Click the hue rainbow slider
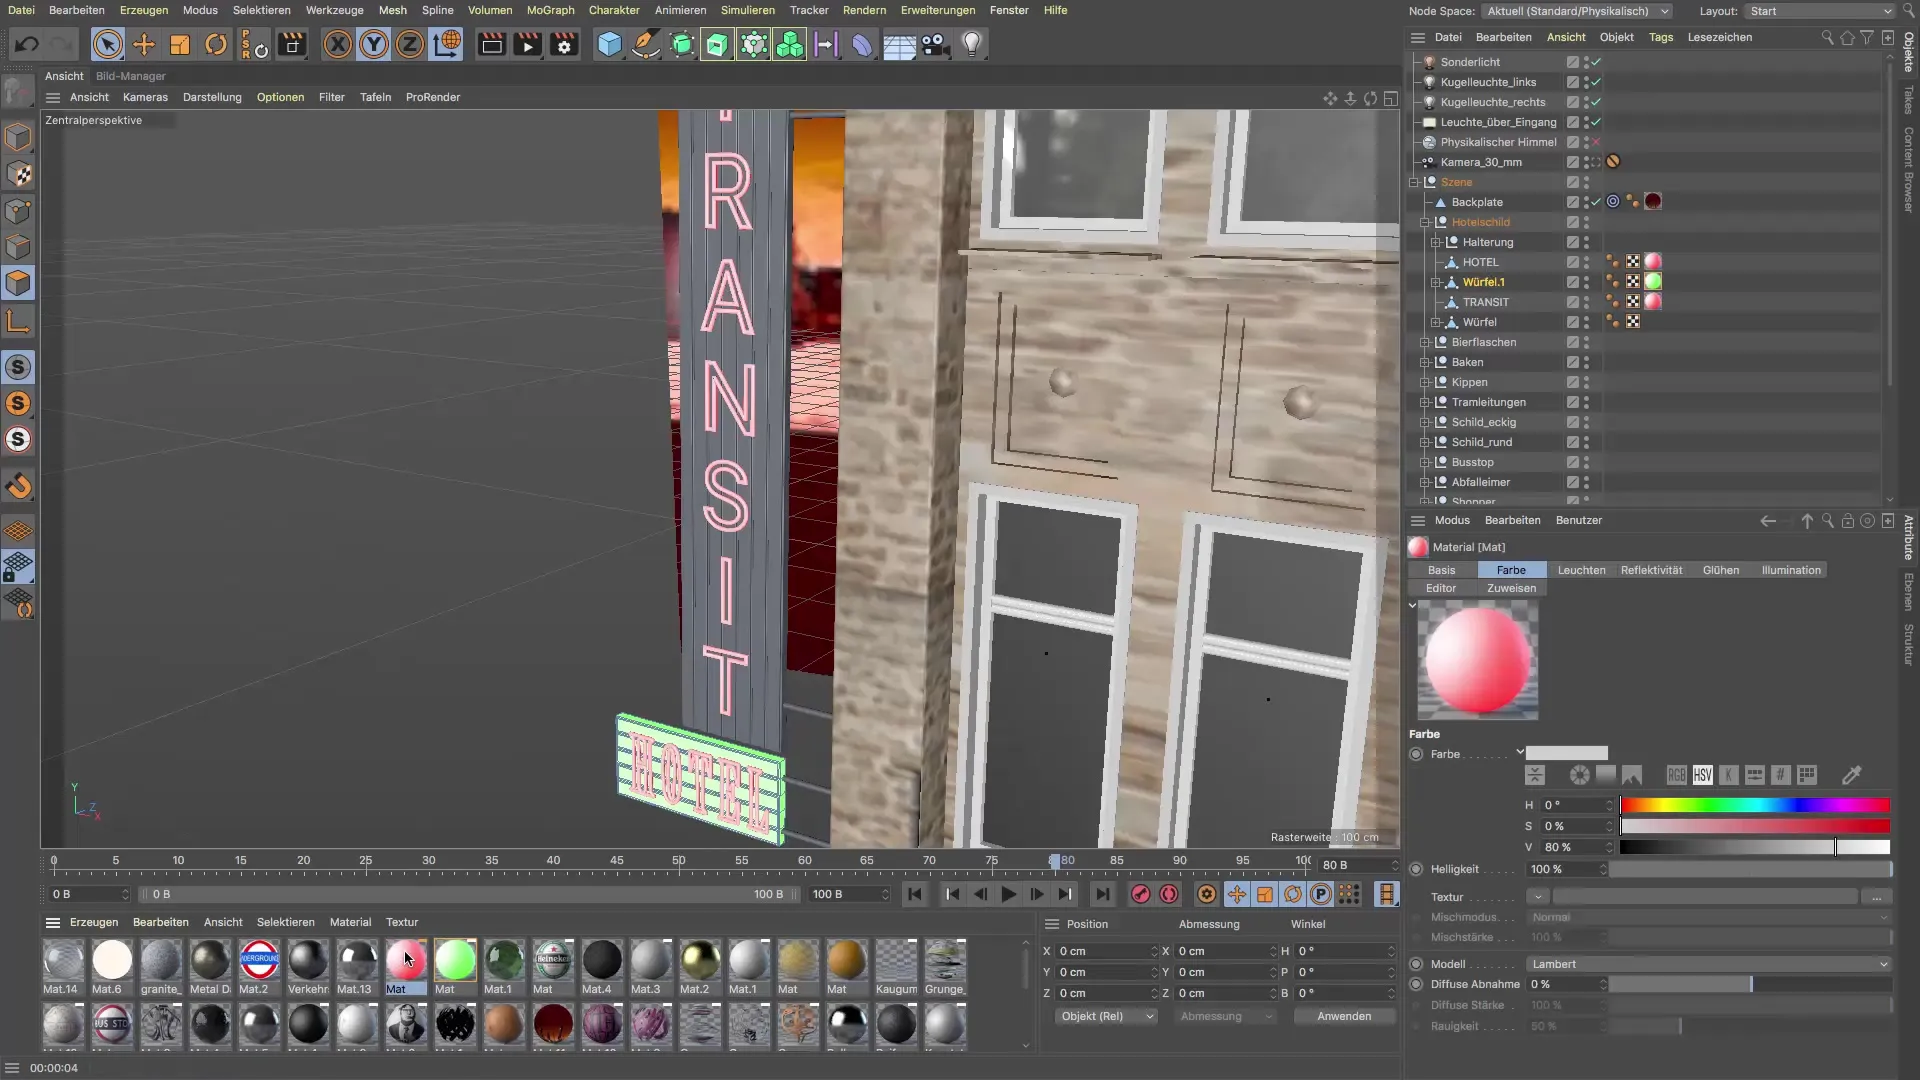 coord(1755,805)
